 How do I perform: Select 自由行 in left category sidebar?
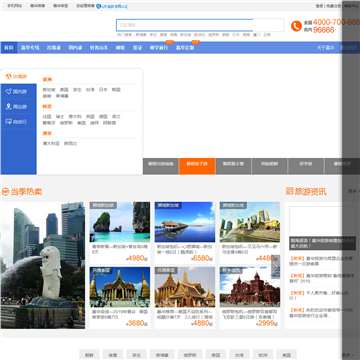pyautogui.click(x=18, y=122)
